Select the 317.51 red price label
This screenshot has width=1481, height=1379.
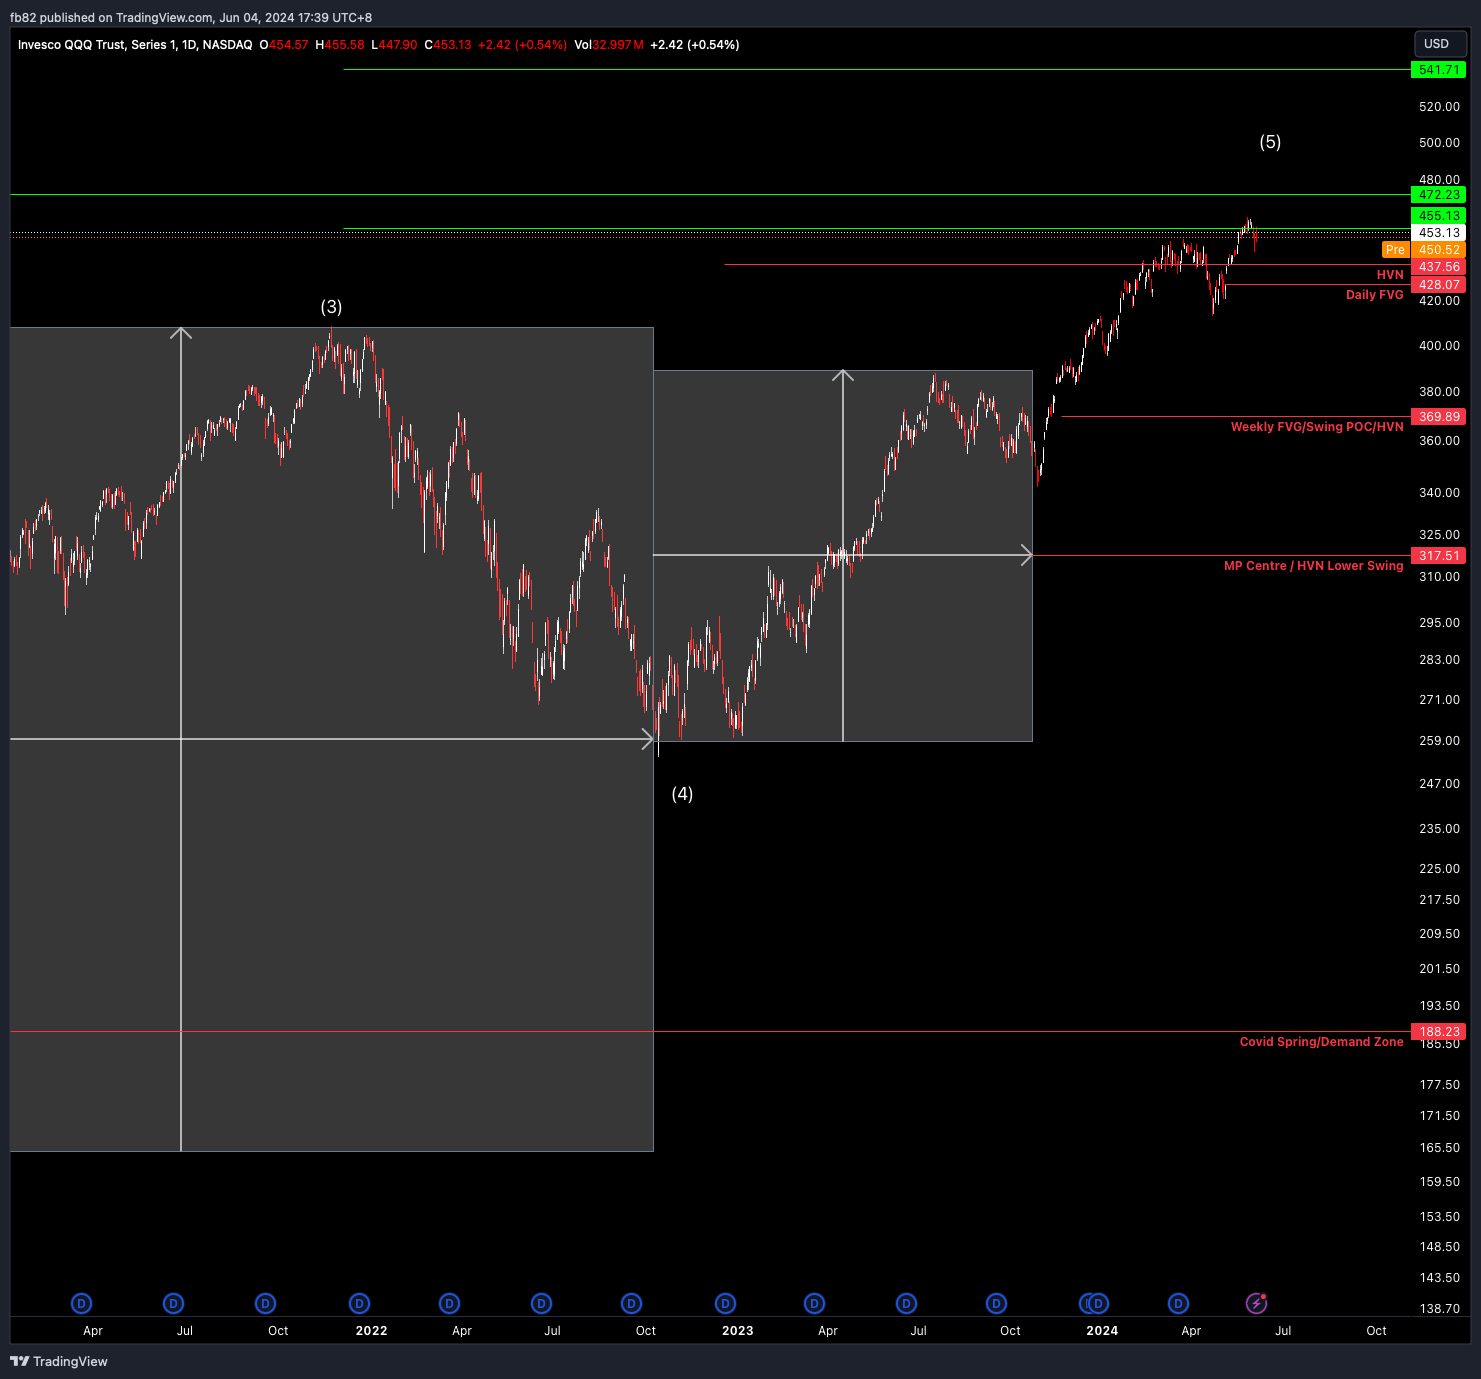pyautogui.click(x=1439, y=556)
